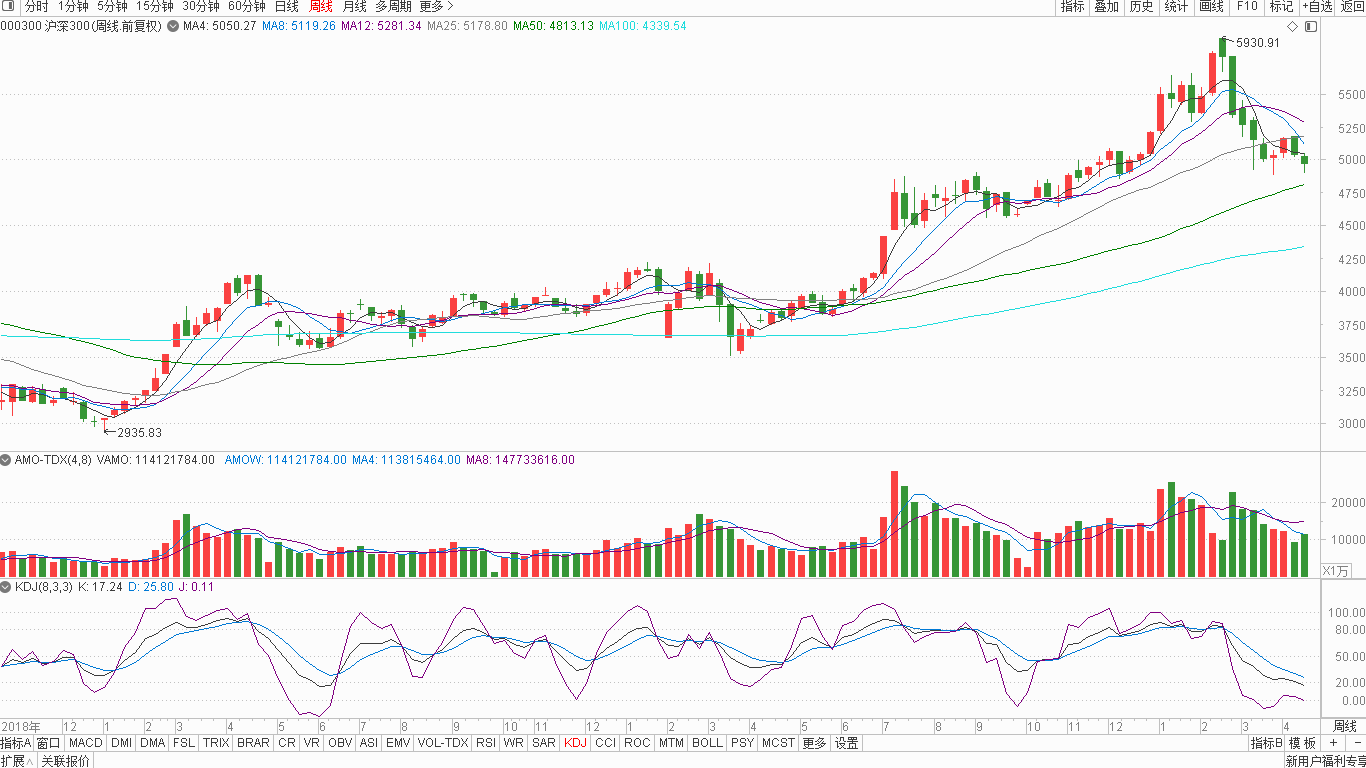Image resolution: width=1366 pixels, height=768 pixels.
Task: Switch the indicator to DMA
Action: (x=152, y=743)
